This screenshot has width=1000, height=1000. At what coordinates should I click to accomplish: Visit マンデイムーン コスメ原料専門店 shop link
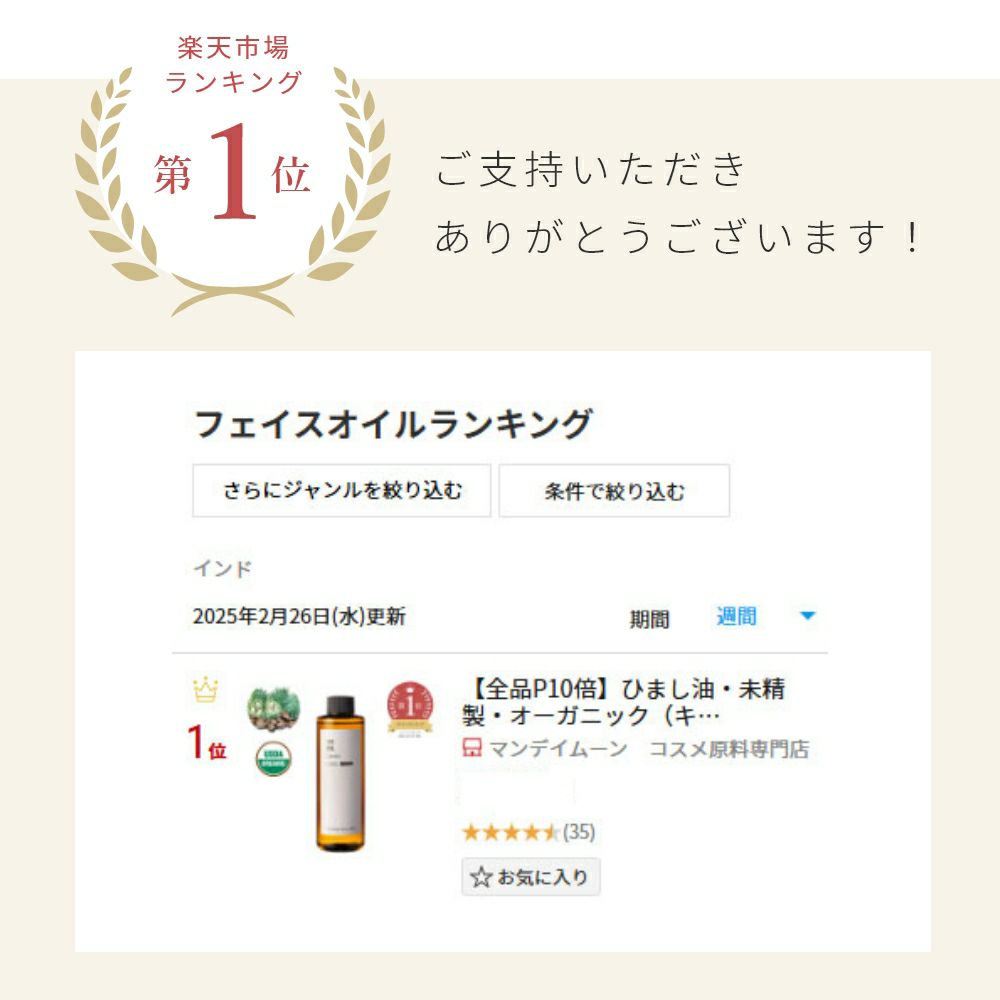point(649,748)
